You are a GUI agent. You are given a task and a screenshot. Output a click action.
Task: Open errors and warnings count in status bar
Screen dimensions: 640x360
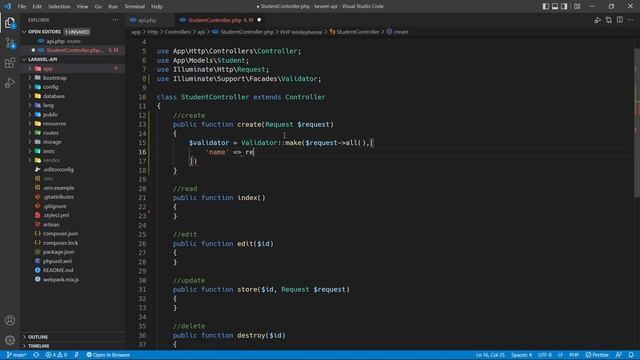[x=56, y=355]
